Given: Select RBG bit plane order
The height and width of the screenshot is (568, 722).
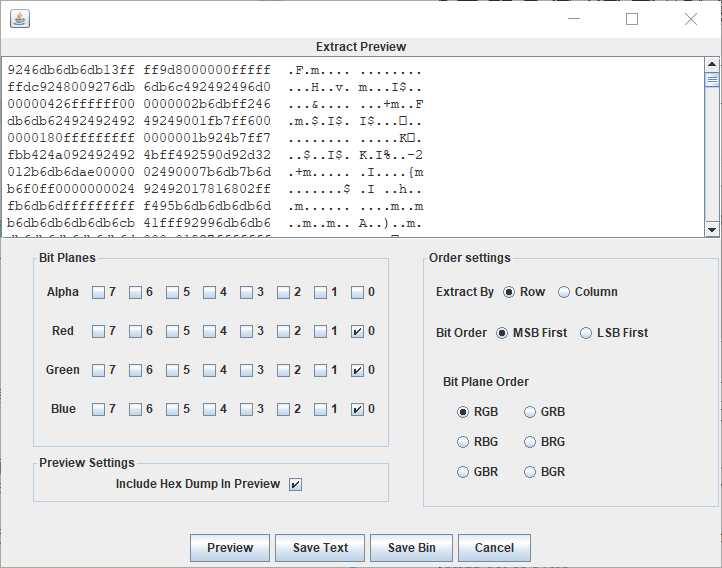Looking at the screenshot, I should (x=463, y=442).
